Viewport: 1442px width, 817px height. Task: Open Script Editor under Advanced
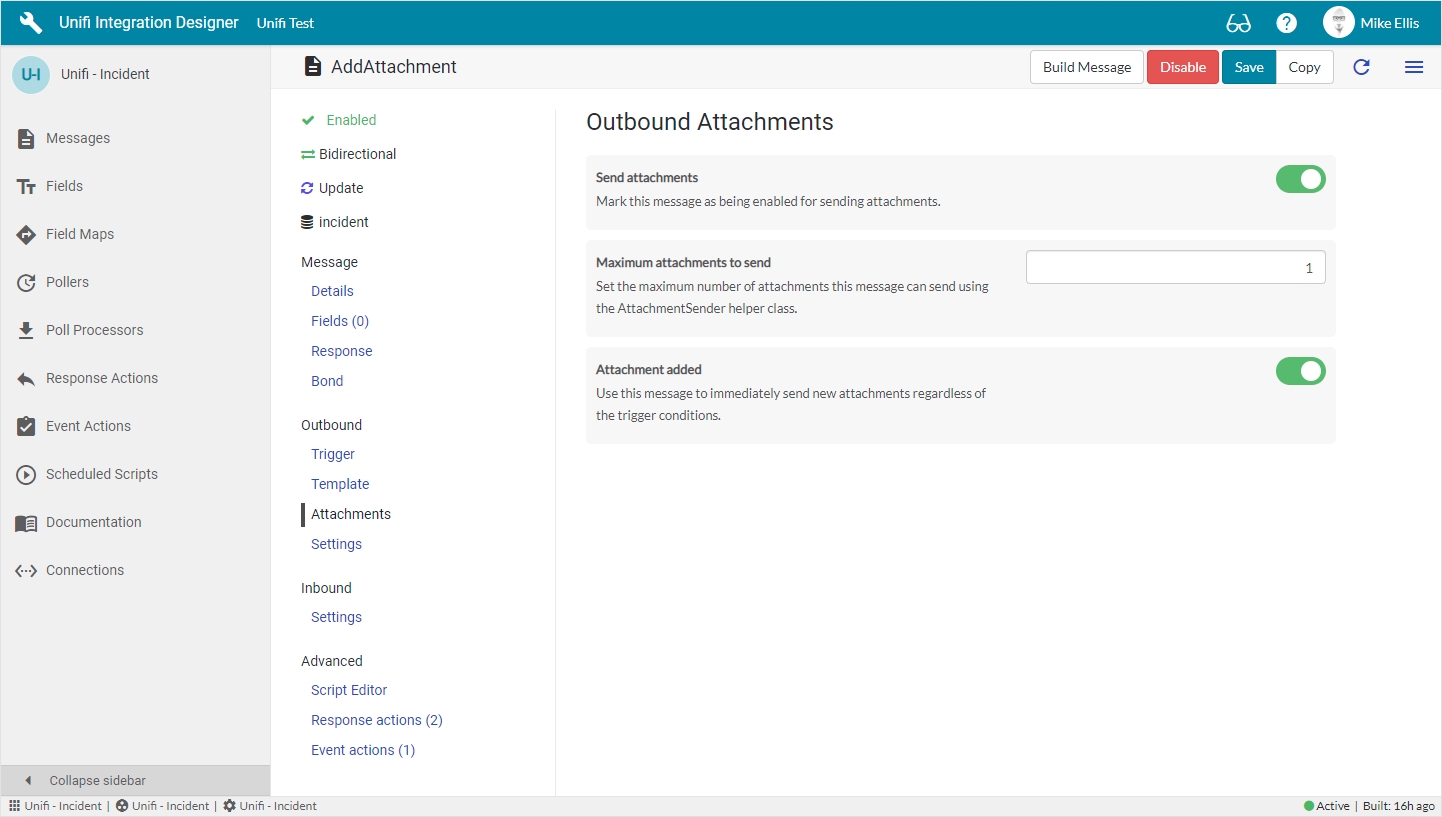[x=349, y=690]
